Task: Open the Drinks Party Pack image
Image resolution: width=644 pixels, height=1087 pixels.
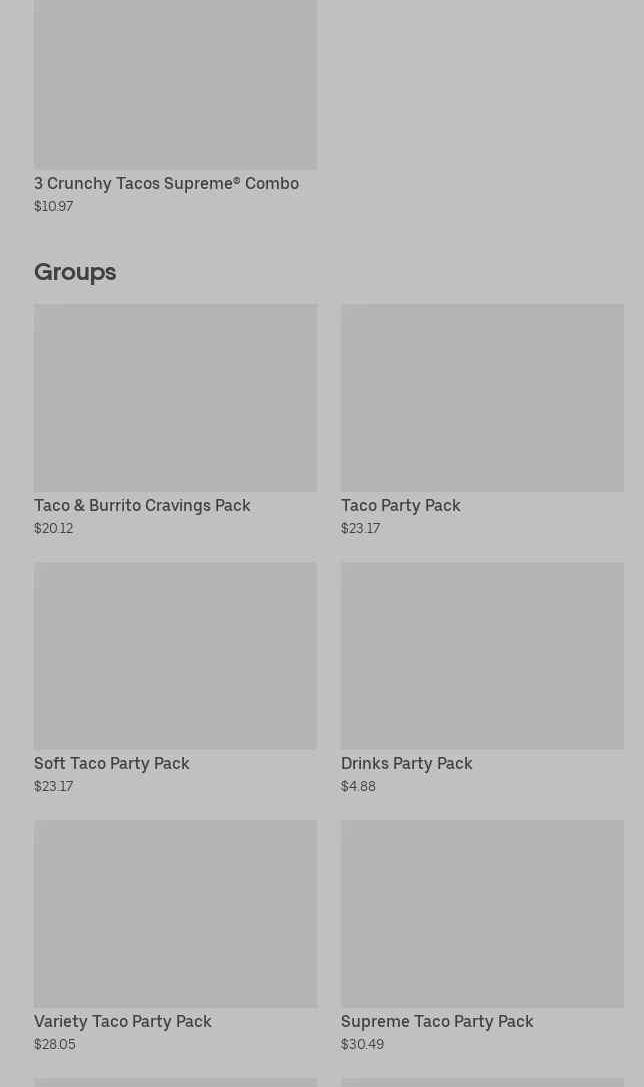Action: [x=482, y=655]
